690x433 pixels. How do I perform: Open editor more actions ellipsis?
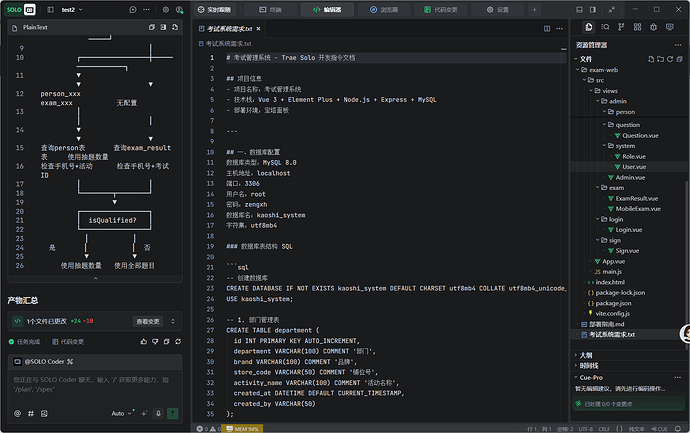pyautogui.click(x=559, y=29)
